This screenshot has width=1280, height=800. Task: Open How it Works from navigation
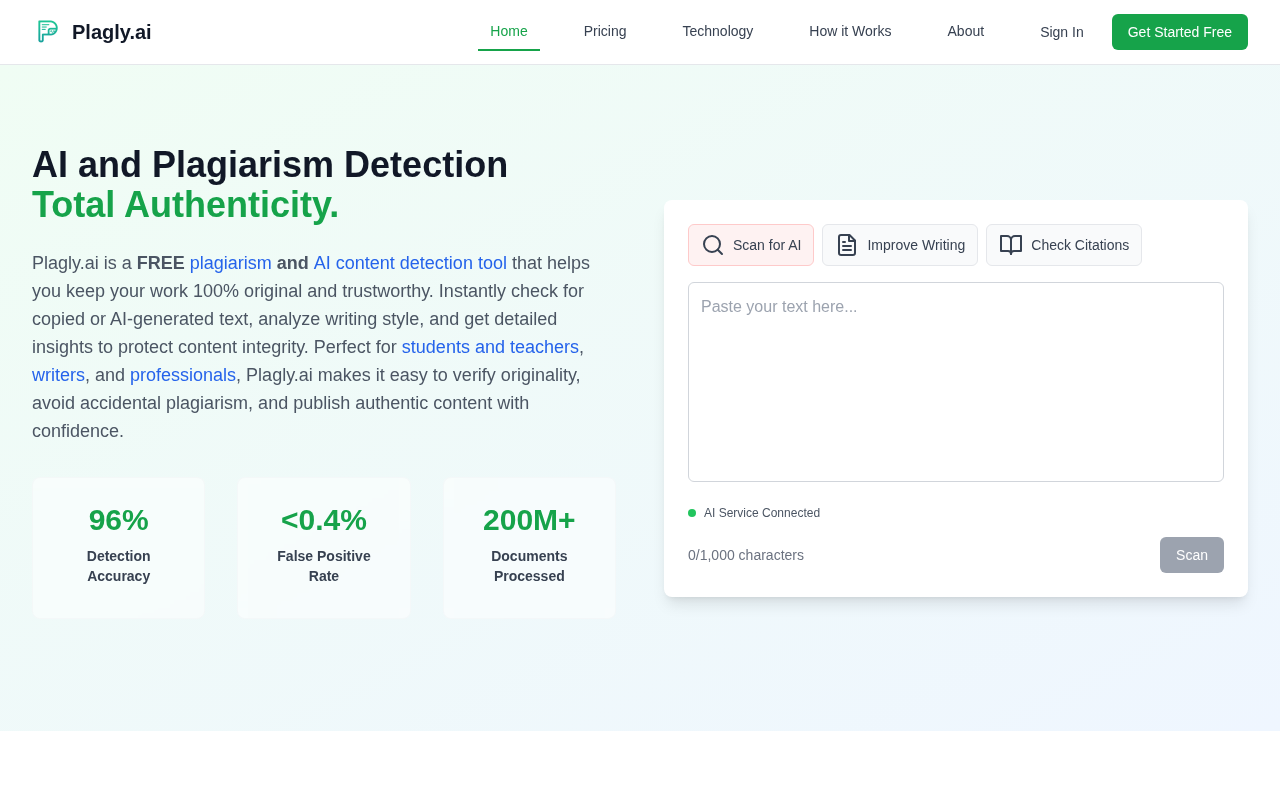[850, 31]
